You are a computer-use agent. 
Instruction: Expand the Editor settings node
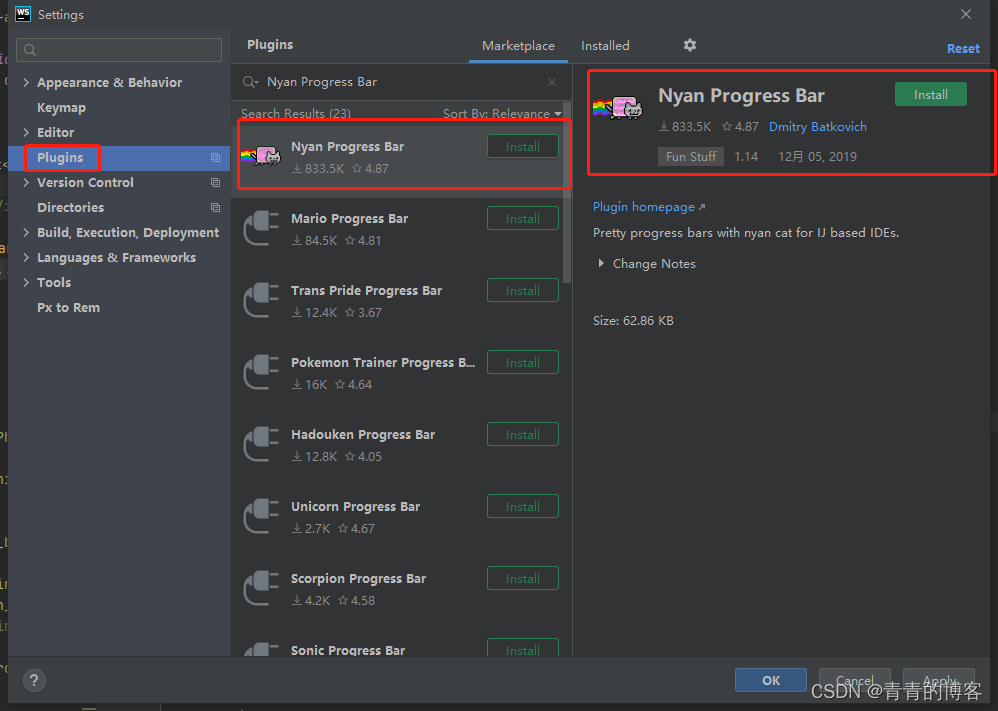[26, 132]
